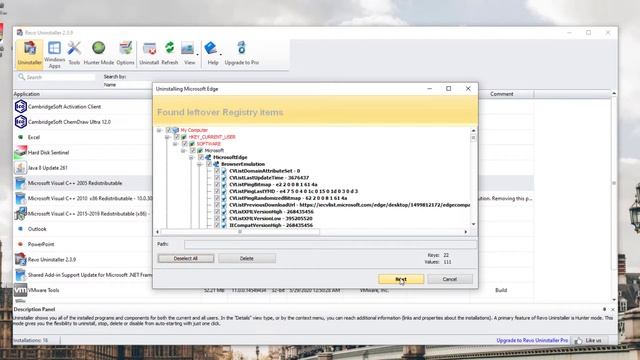This screenshot has height=360, width=640.
Task: Collapse the Microsoft tree node
Action: click(183, 151)
